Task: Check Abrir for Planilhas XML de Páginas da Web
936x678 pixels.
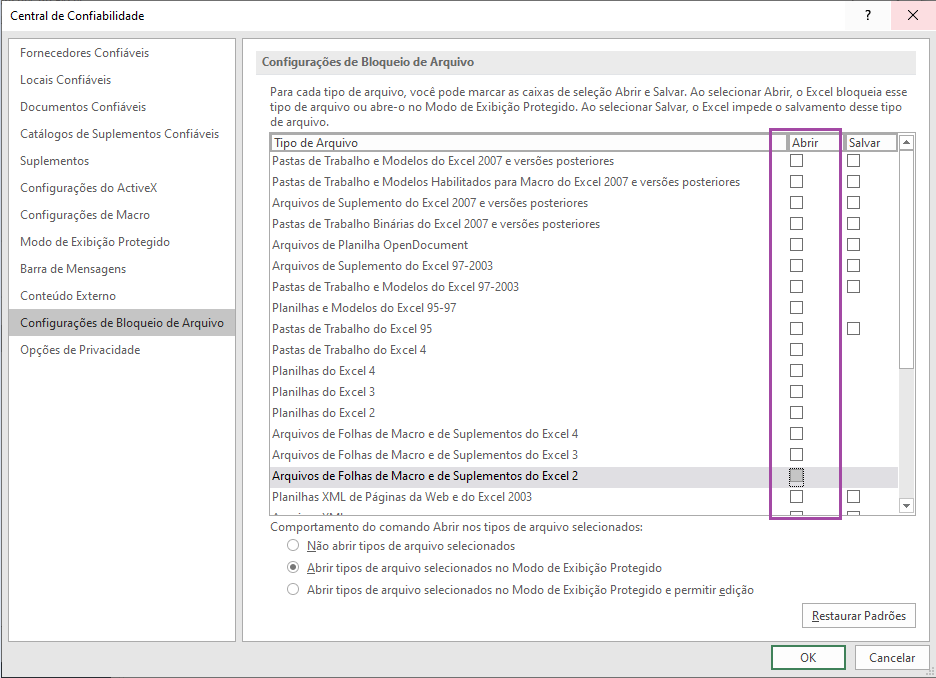Action: pos(796,497)
